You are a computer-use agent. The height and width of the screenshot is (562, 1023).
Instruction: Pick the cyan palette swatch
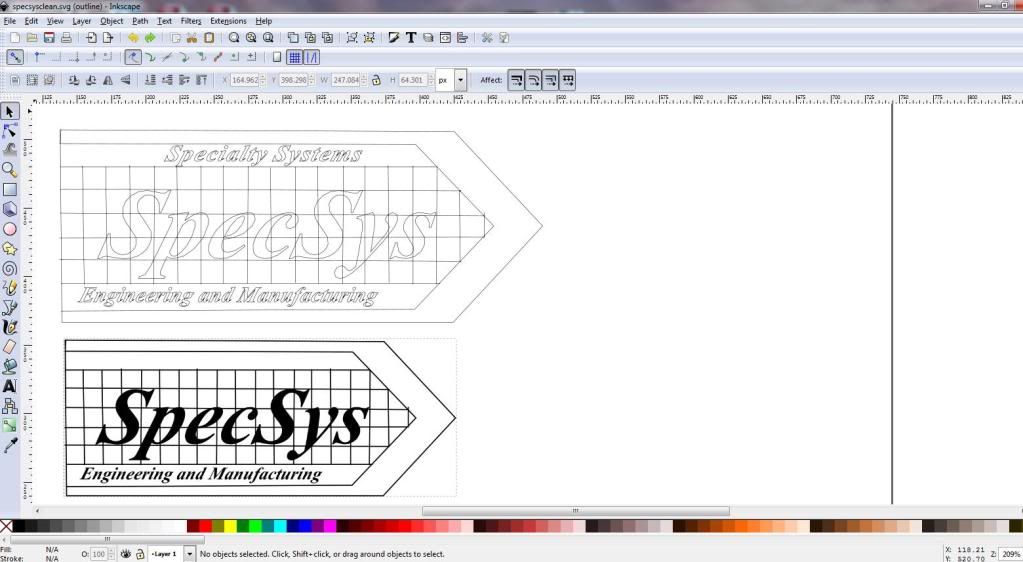280,526
